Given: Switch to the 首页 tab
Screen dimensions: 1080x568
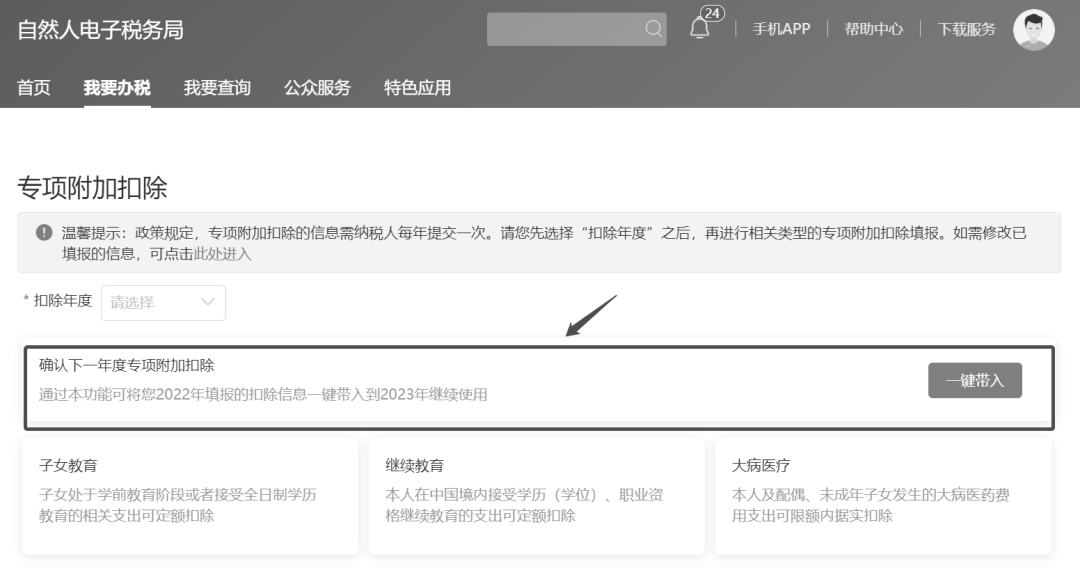Looking at the screenshot, I should (x=34, y=88).
